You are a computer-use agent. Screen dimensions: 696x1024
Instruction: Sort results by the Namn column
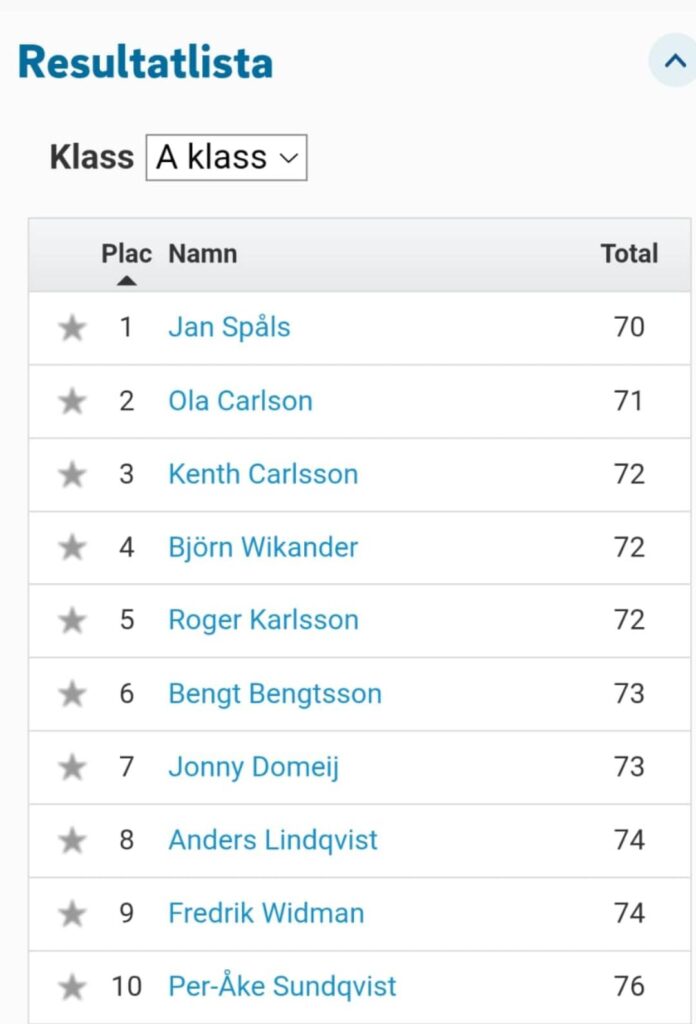(x=202, y=253)
